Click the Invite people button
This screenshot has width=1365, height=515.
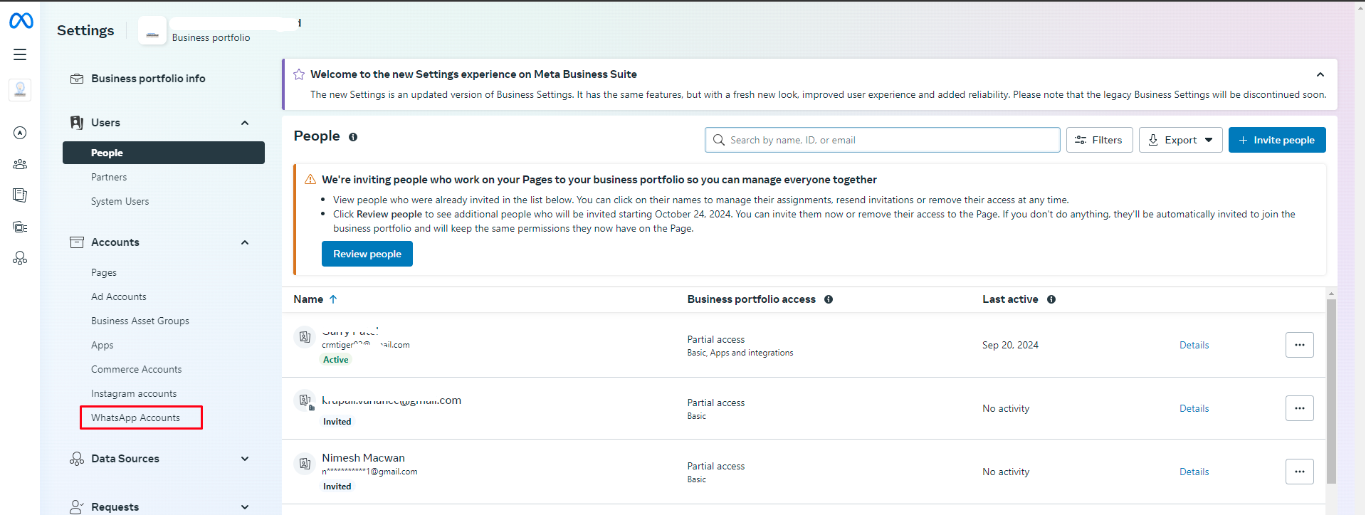pyautogui.click(x=1277, y=140)
